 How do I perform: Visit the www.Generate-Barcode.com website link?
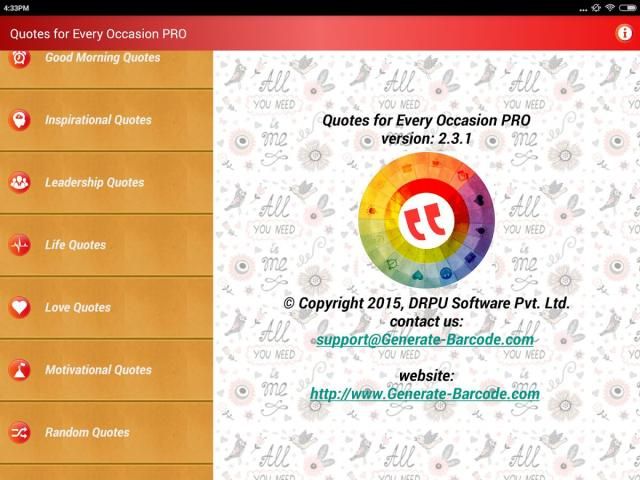pyautogui.click(x=425, y=394)
